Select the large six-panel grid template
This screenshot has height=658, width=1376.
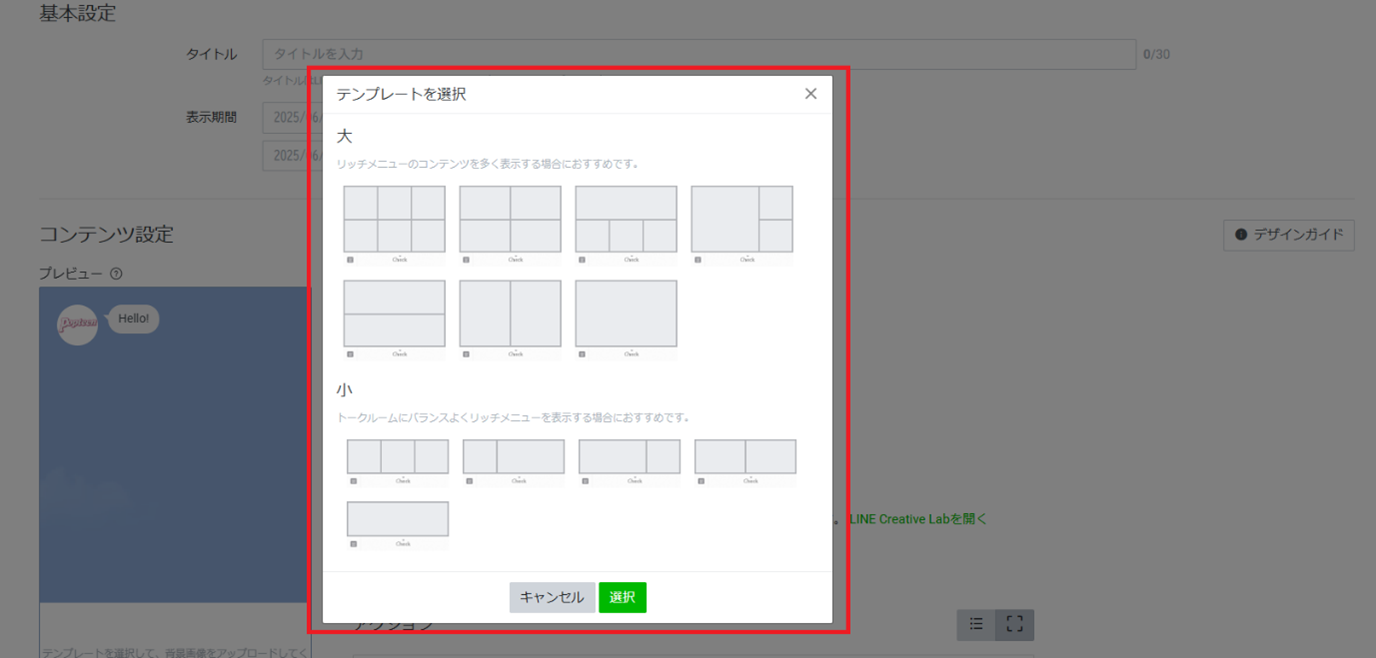(x=394, y=219)
